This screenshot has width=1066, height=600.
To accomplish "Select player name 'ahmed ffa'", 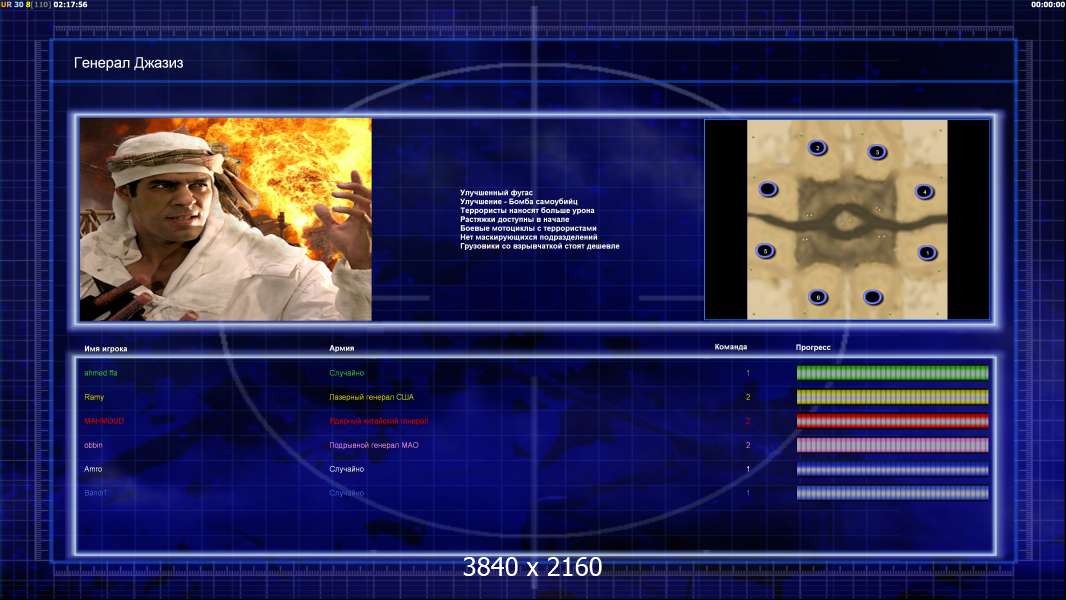I will (x=101, y=373).
